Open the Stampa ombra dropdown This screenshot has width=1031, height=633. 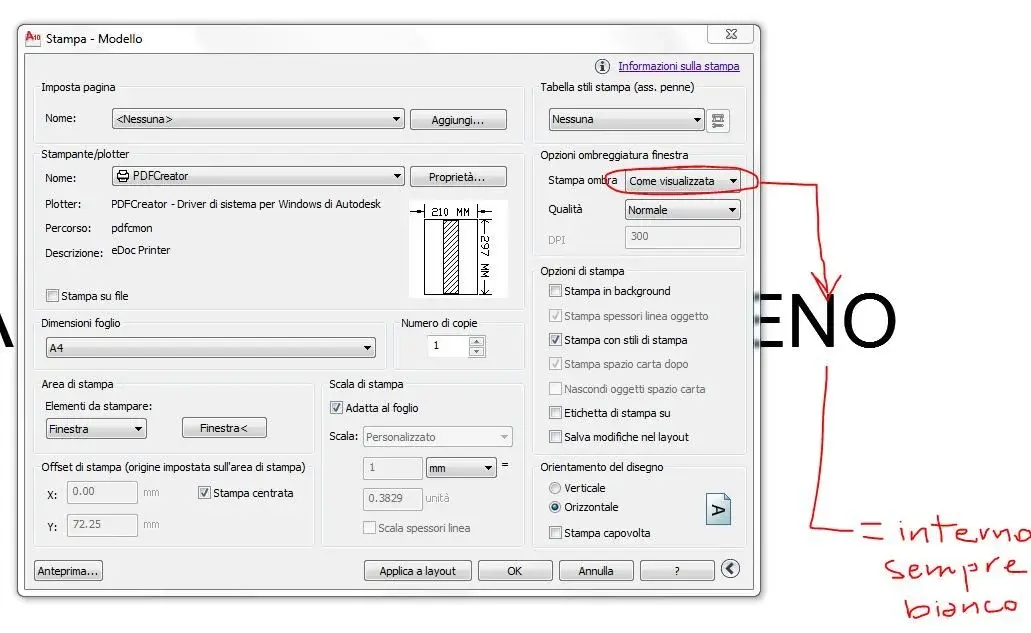[683, 181]
